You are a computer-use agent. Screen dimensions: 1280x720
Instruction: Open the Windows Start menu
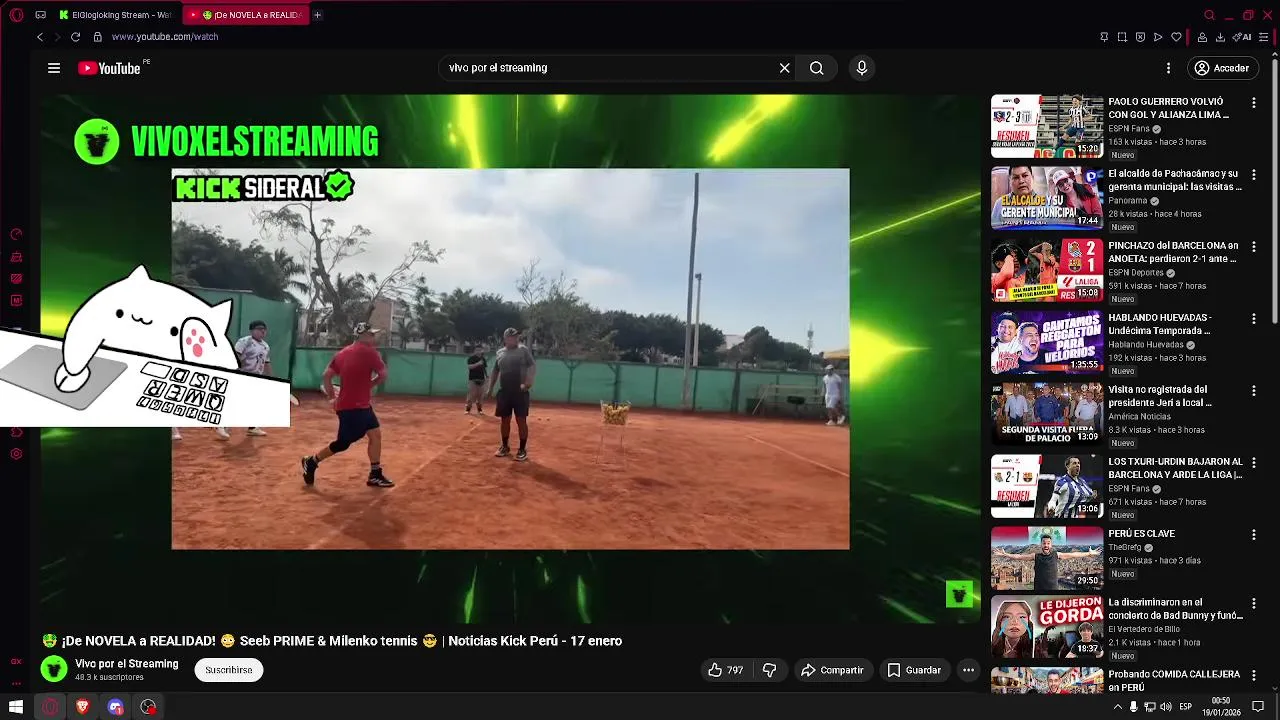(x=16, y=707)
